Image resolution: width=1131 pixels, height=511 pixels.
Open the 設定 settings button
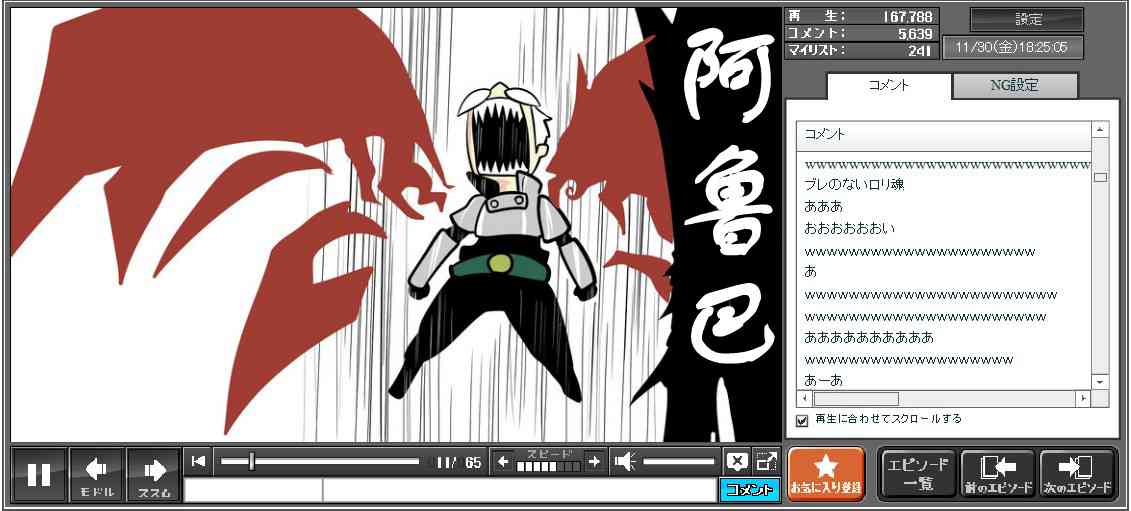tap(1027, 20)
